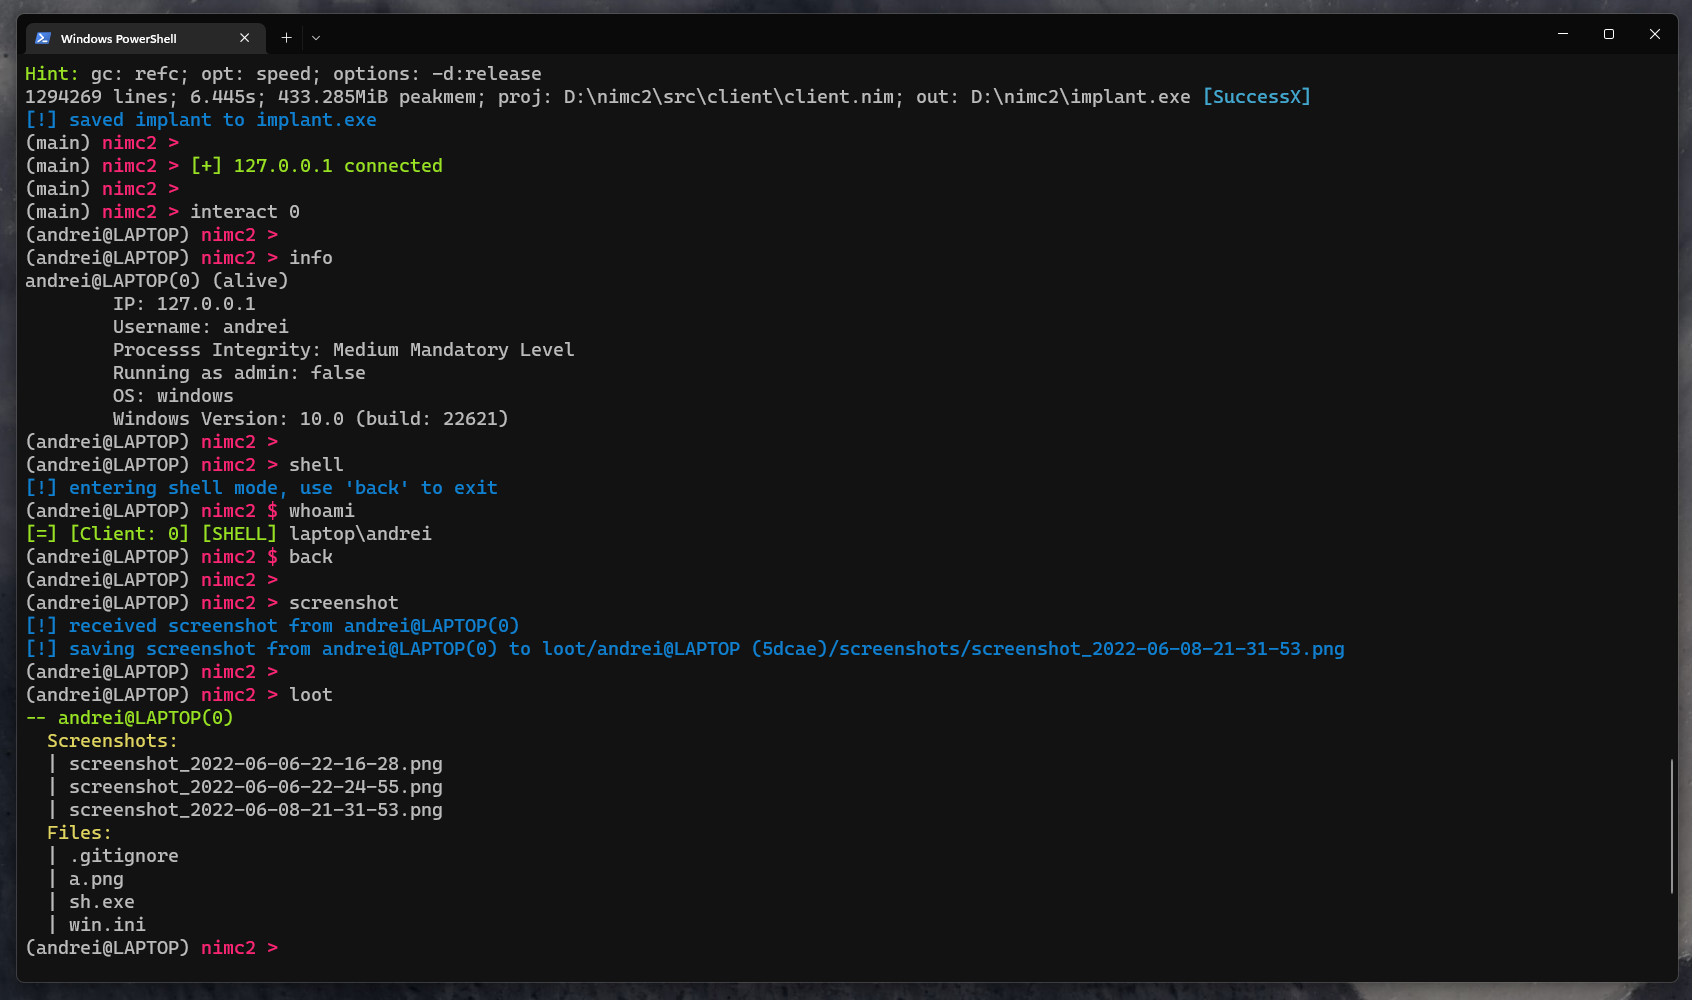Click the "Running as admin: false" line
This screenshot has height=1000, width=1692.
click(x=239, y=373)
